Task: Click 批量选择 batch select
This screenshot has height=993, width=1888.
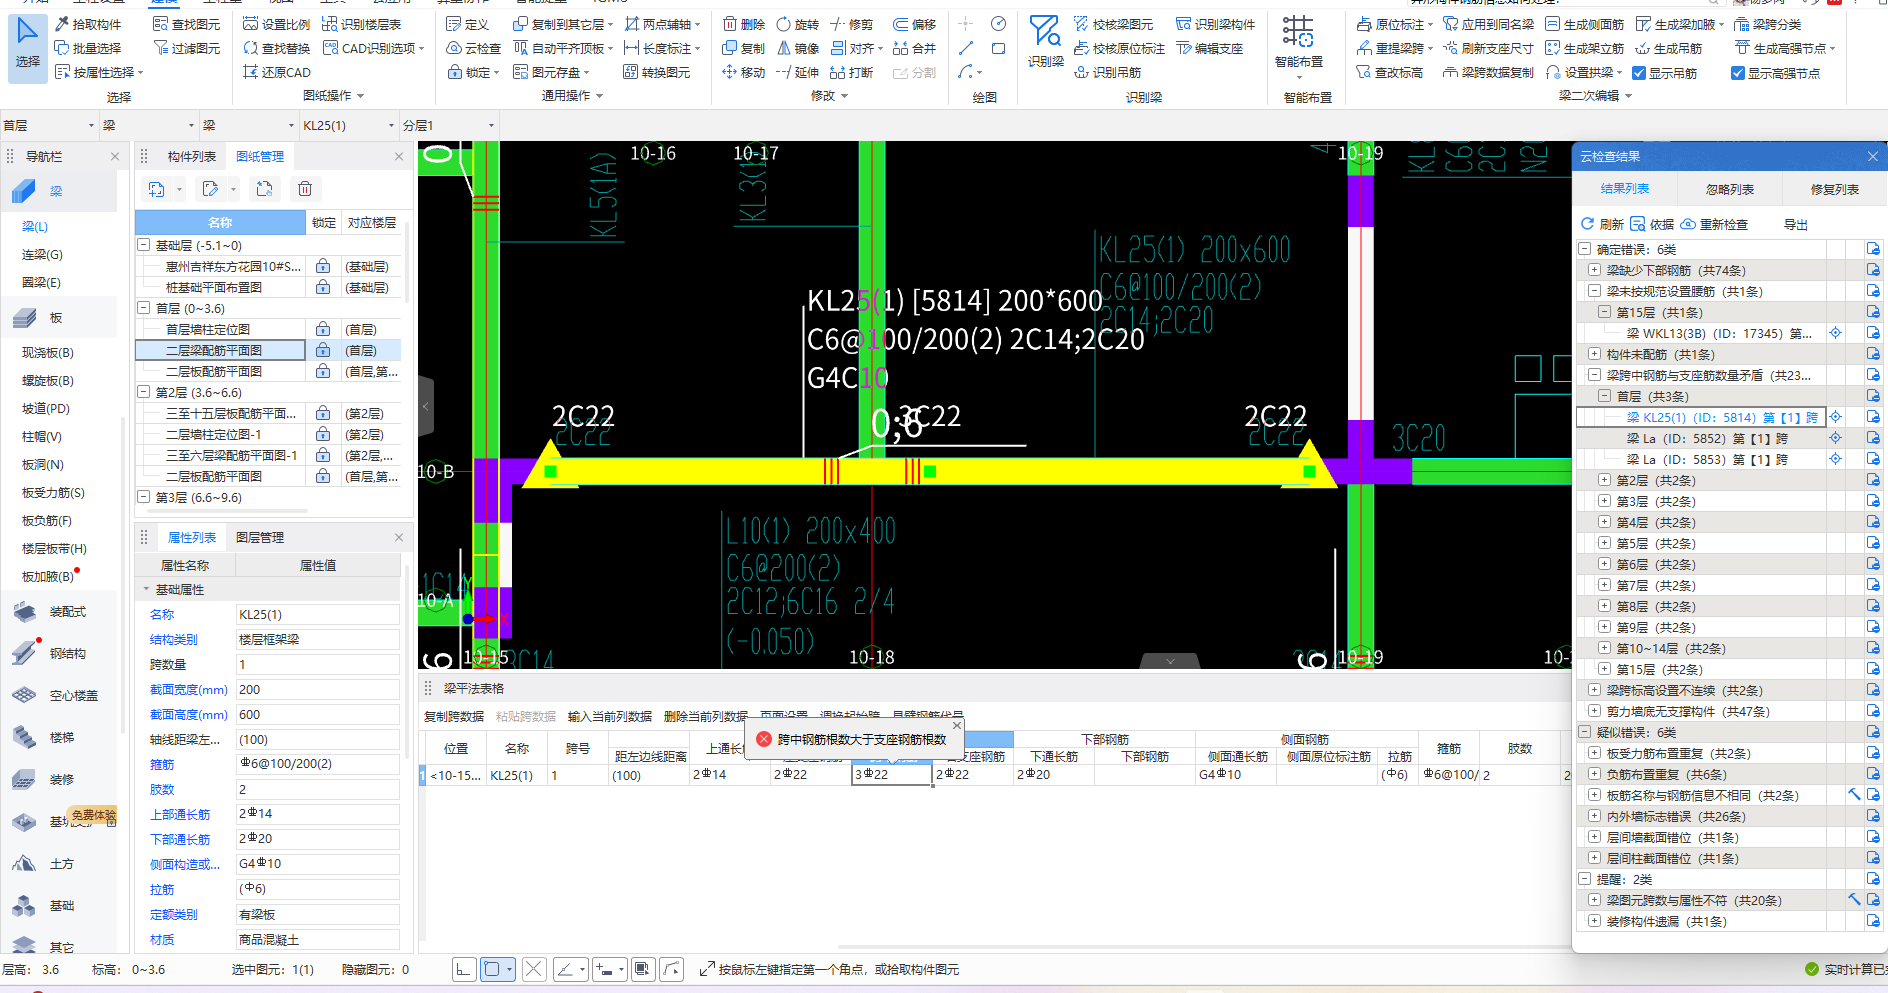Action: pyautogui.click(x=88, y=48)
